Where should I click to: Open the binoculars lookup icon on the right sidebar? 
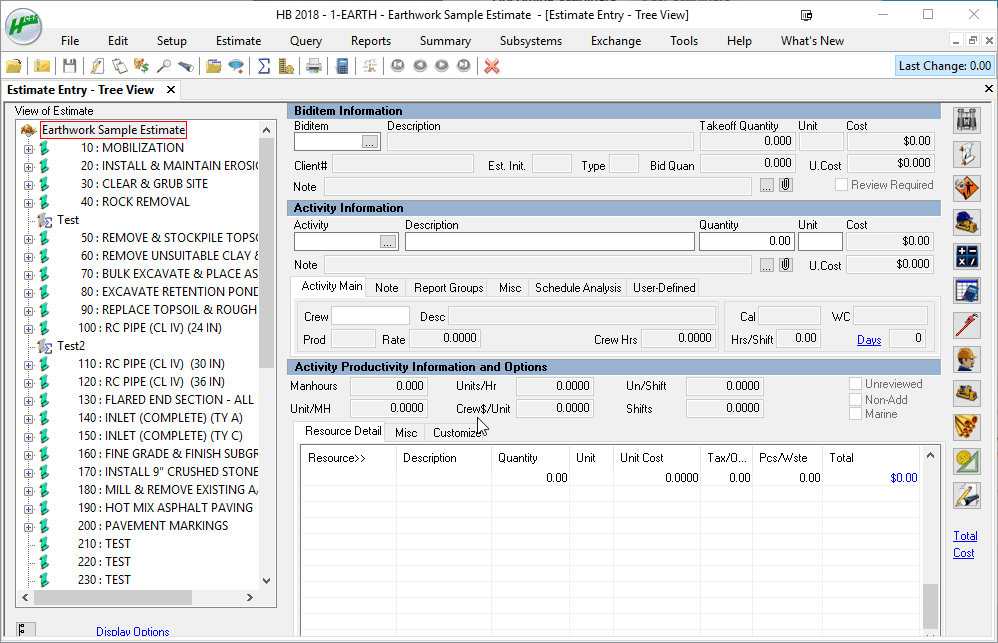(x=965, y=119)
